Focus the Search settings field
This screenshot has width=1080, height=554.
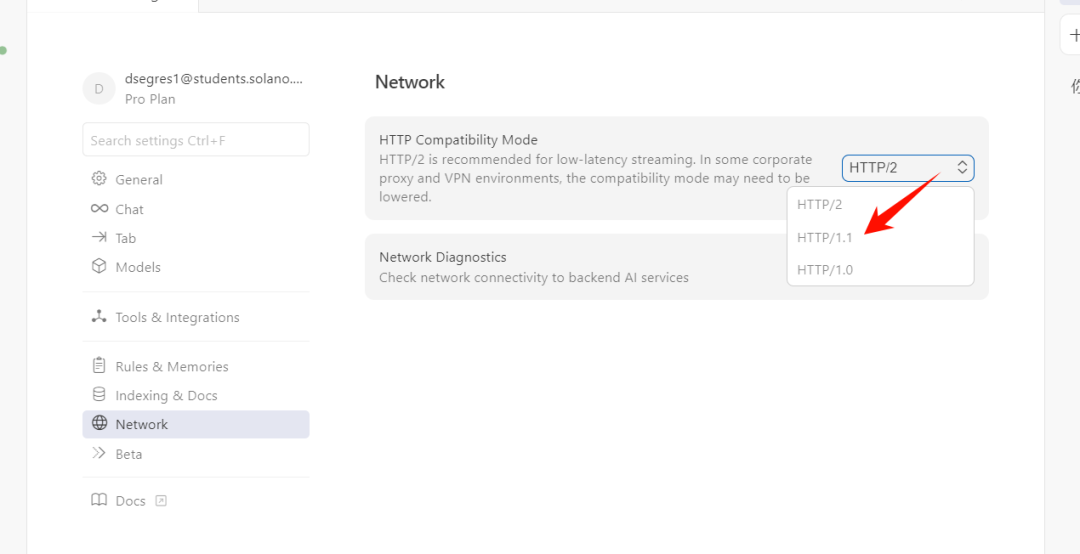pos(196,141)
